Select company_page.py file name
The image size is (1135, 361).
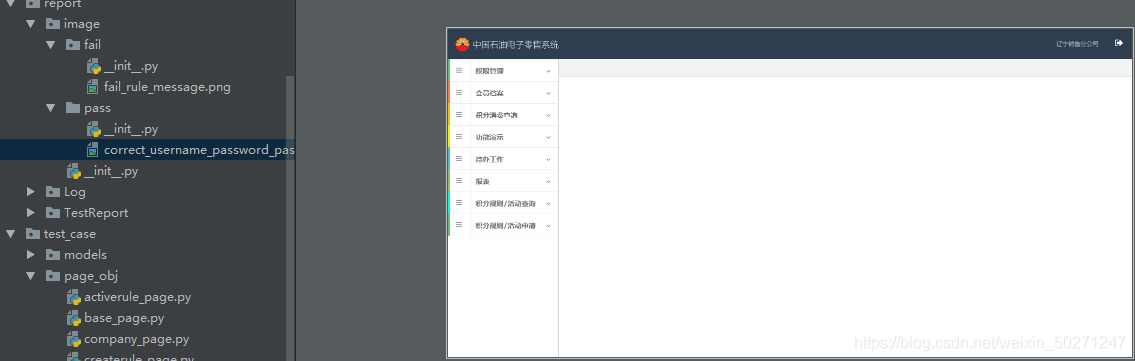point(136,339)
